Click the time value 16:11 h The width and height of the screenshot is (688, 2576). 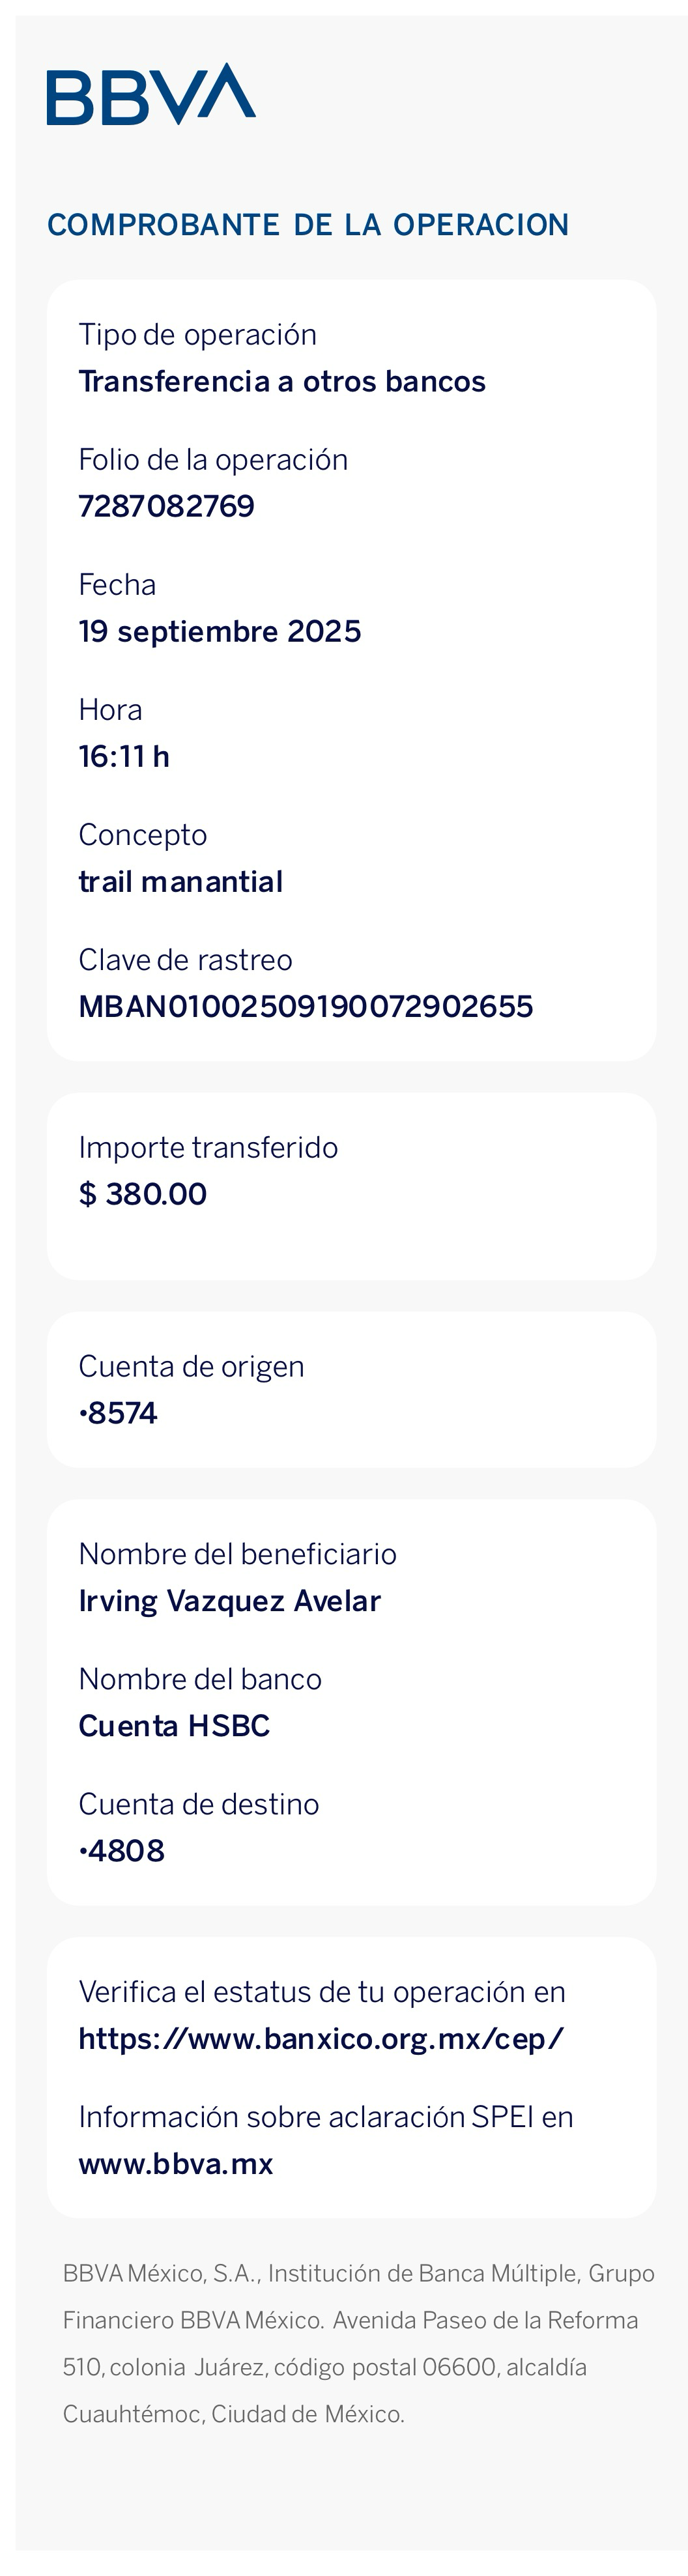[124, 756]
